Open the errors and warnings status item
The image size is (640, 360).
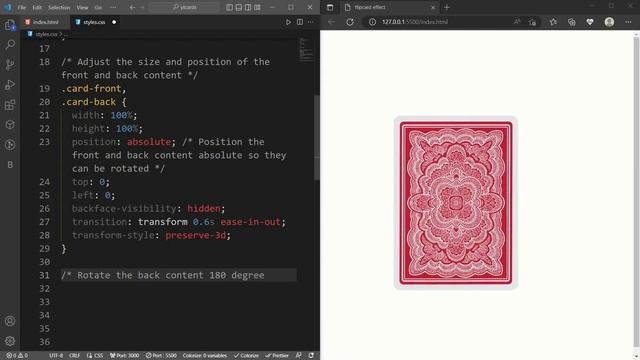pos(17,356)
